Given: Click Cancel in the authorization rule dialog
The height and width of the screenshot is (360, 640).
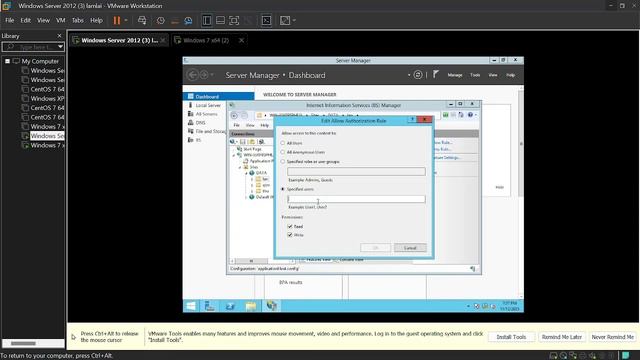Looking at the screenshot, I should tap(410, 248).
